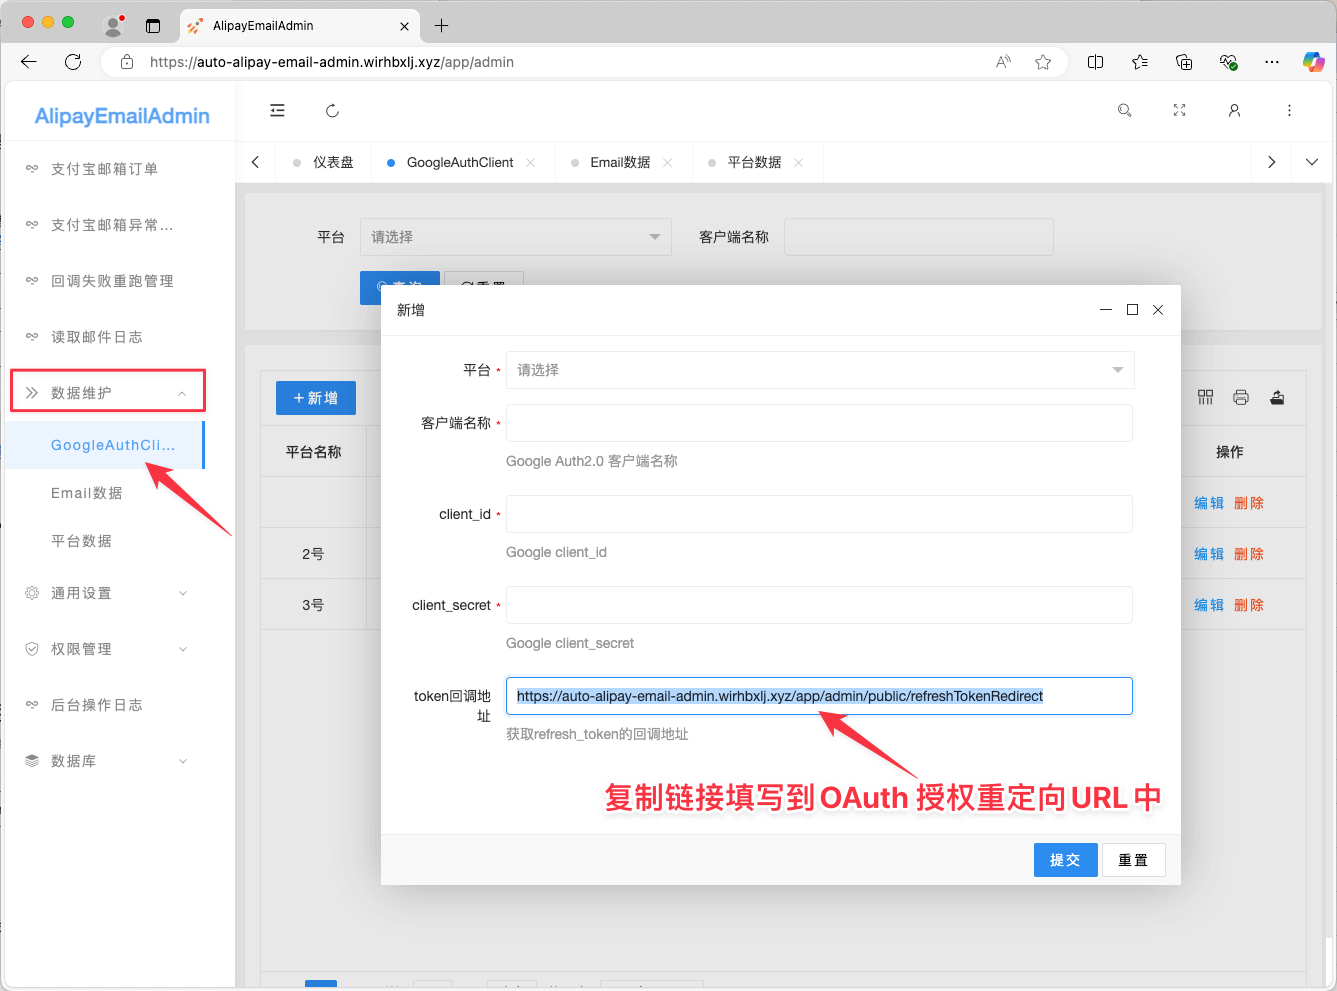This screenshot has width=1337, height=991.
Task: Collapse the 数据维护 sidebar group
Action: coord(108,391)
